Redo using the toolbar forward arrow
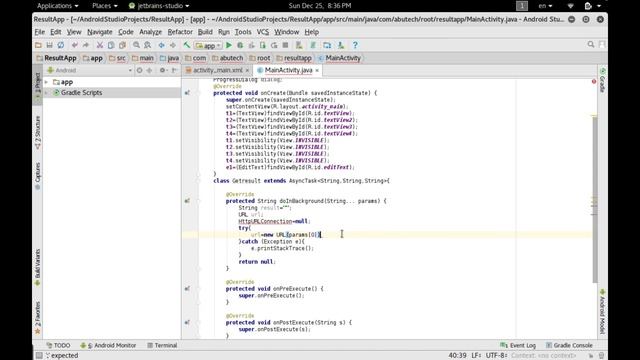The height and width of the screenshot is (360, 640). [x=86, y=45]
